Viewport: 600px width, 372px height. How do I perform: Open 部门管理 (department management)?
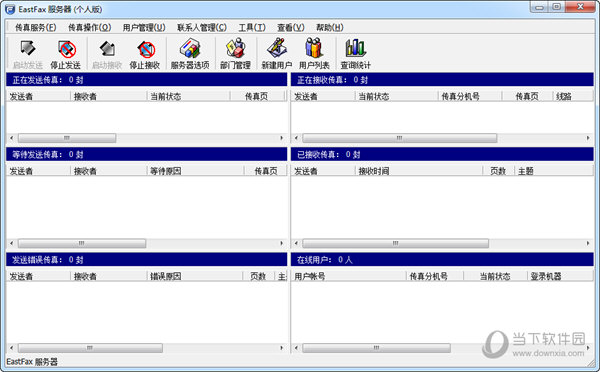[235, 54]
